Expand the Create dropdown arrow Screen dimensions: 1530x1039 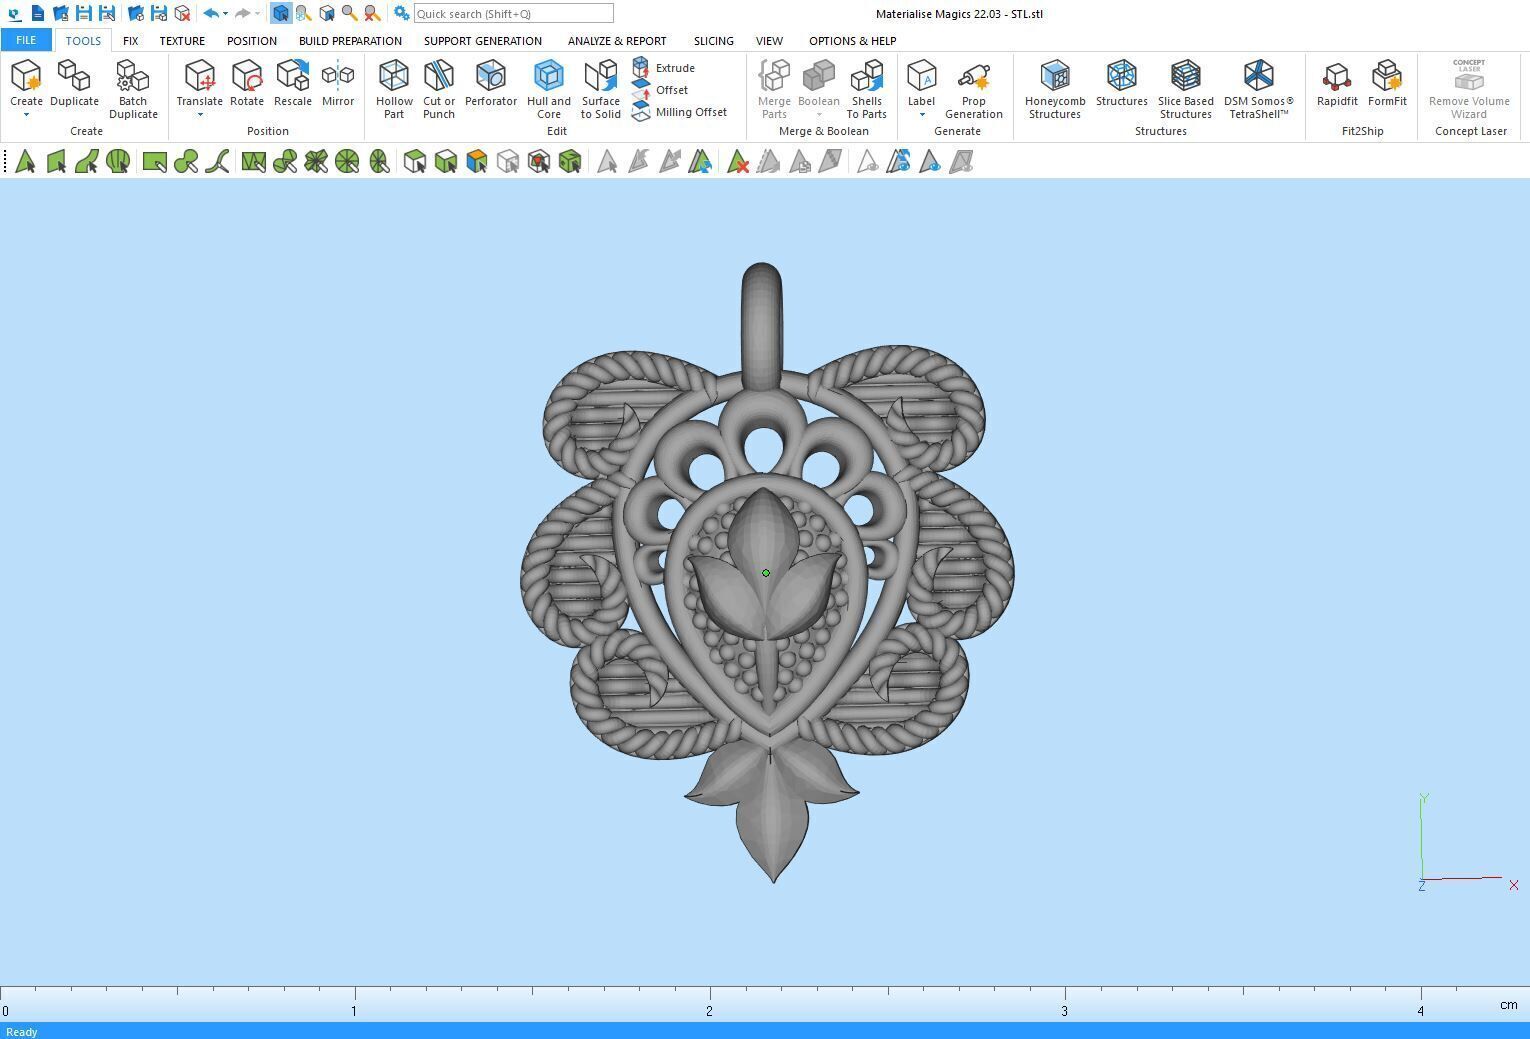(26, 115)
